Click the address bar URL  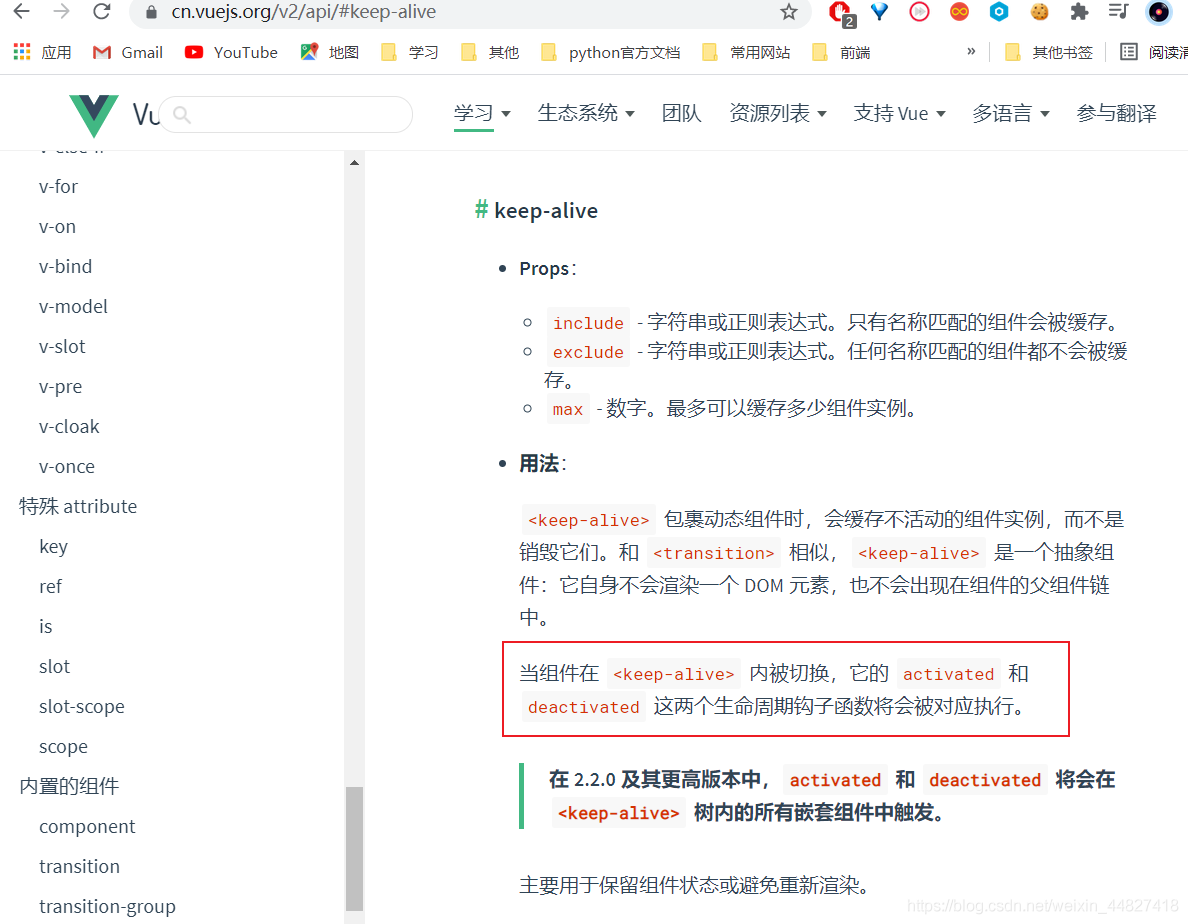point(304,12)
